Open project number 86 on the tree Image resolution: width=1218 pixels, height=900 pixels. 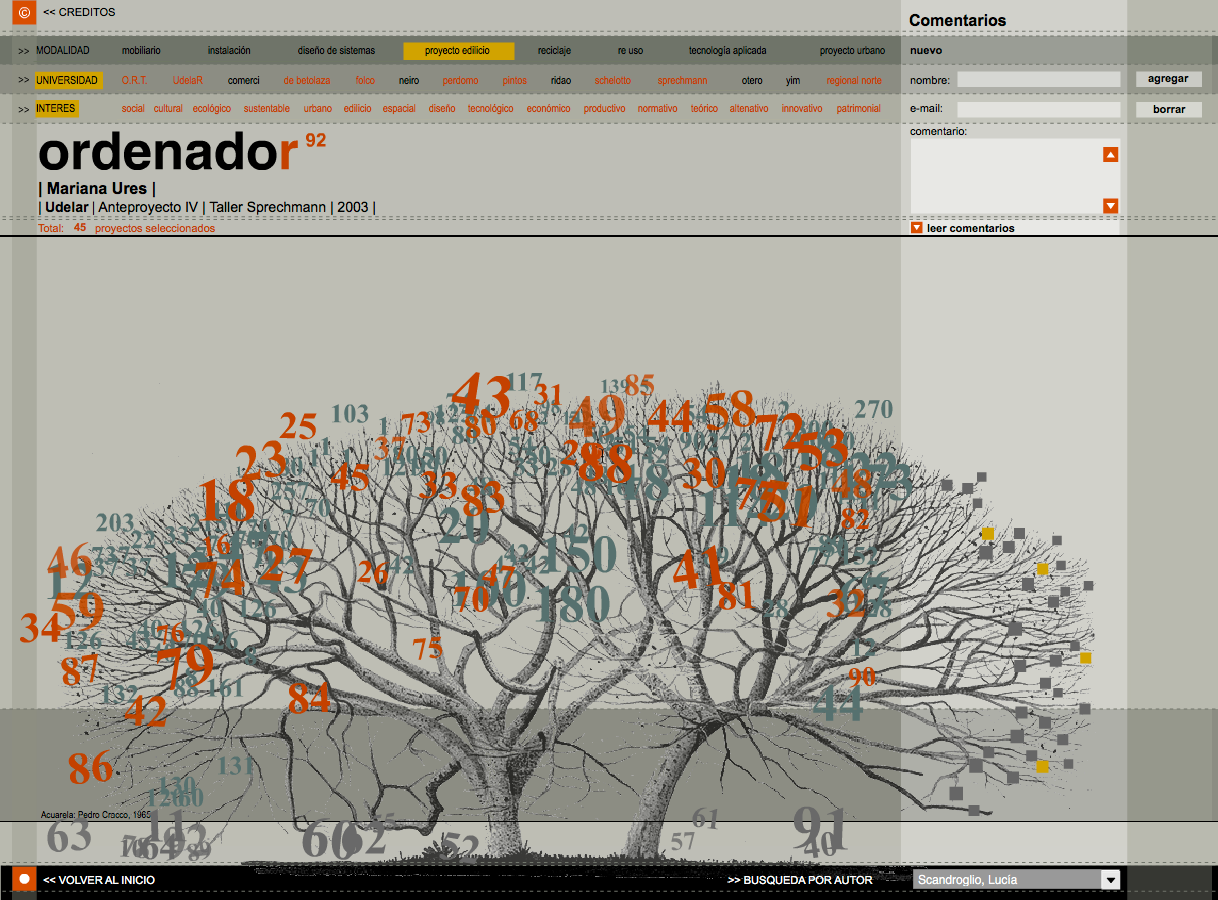coord(90,768)
